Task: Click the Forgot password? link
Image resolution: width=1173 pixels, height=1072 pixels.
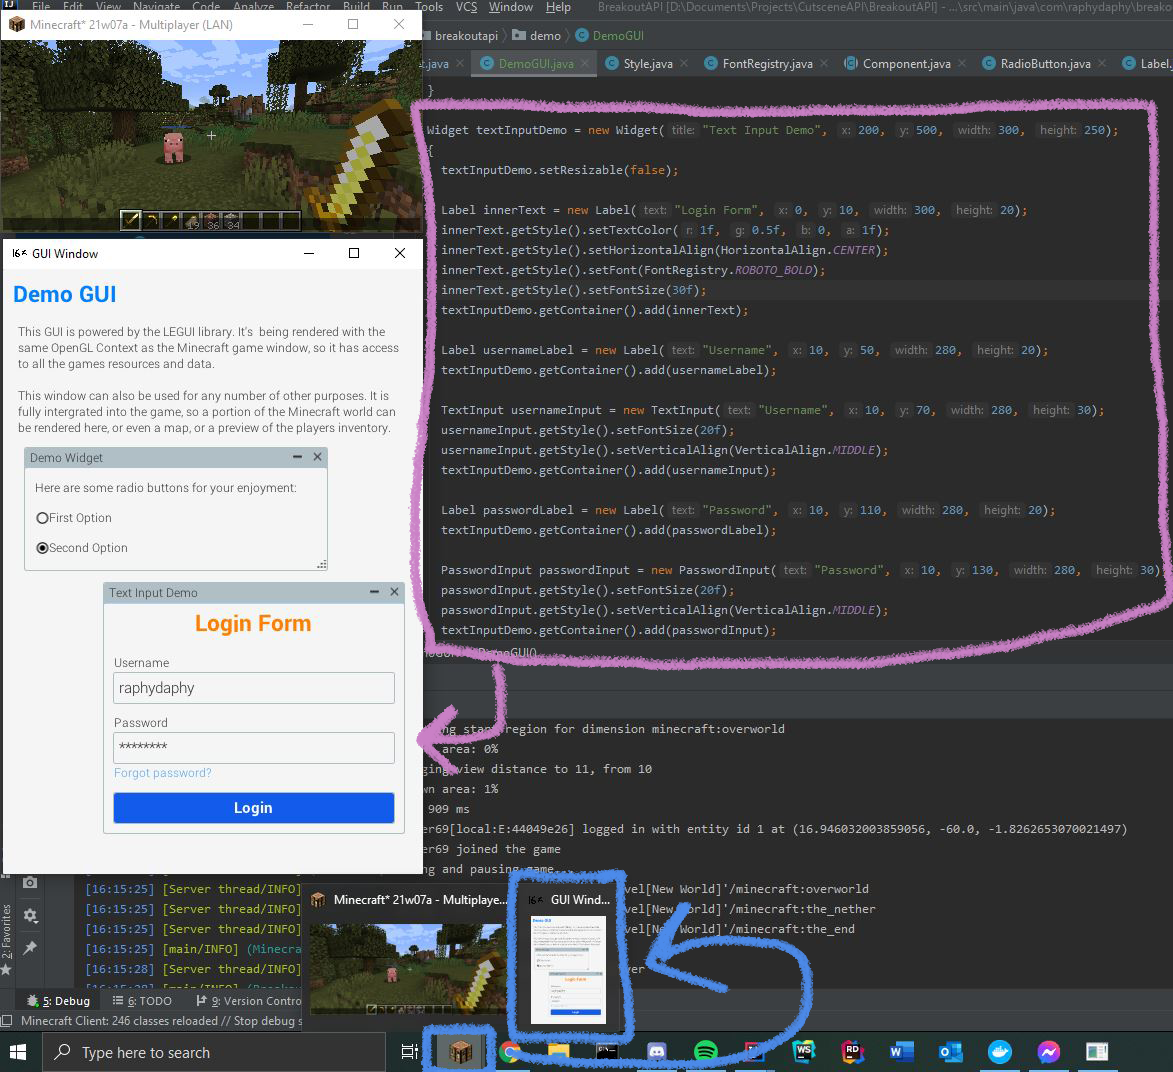Action: tap(163, 773)
